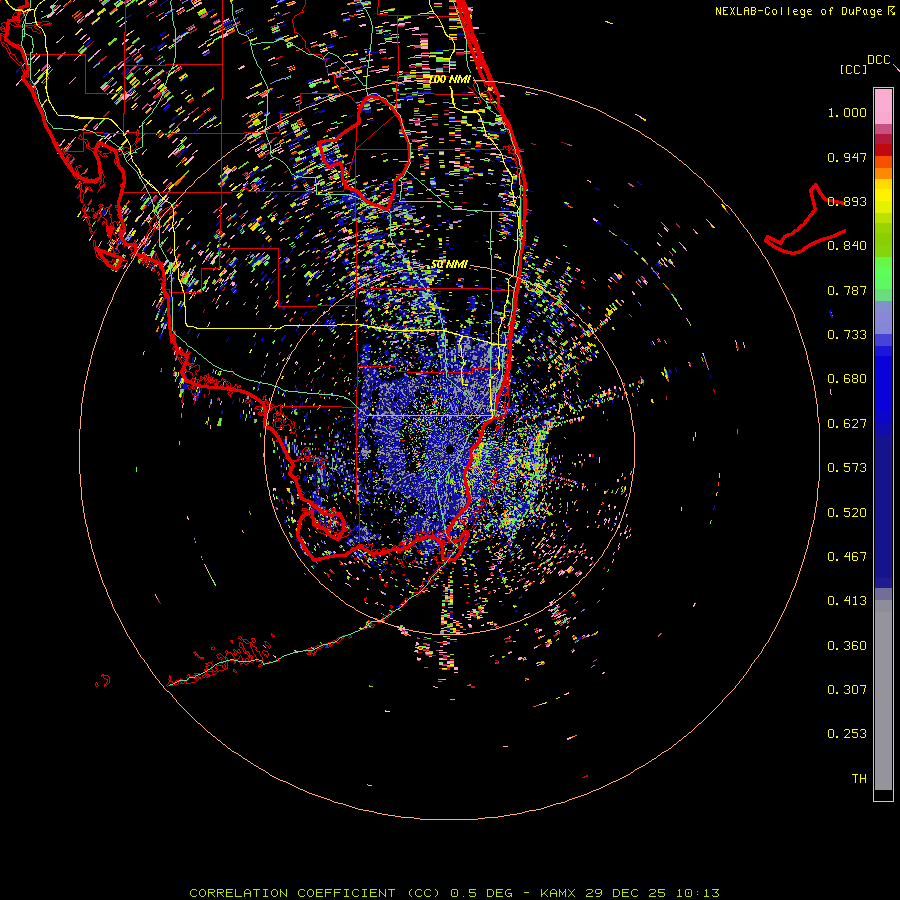The width and height of the screenshot is (900, 900).
Task: Select the 0.627 scale value
Action: click(x=847, y=424)
